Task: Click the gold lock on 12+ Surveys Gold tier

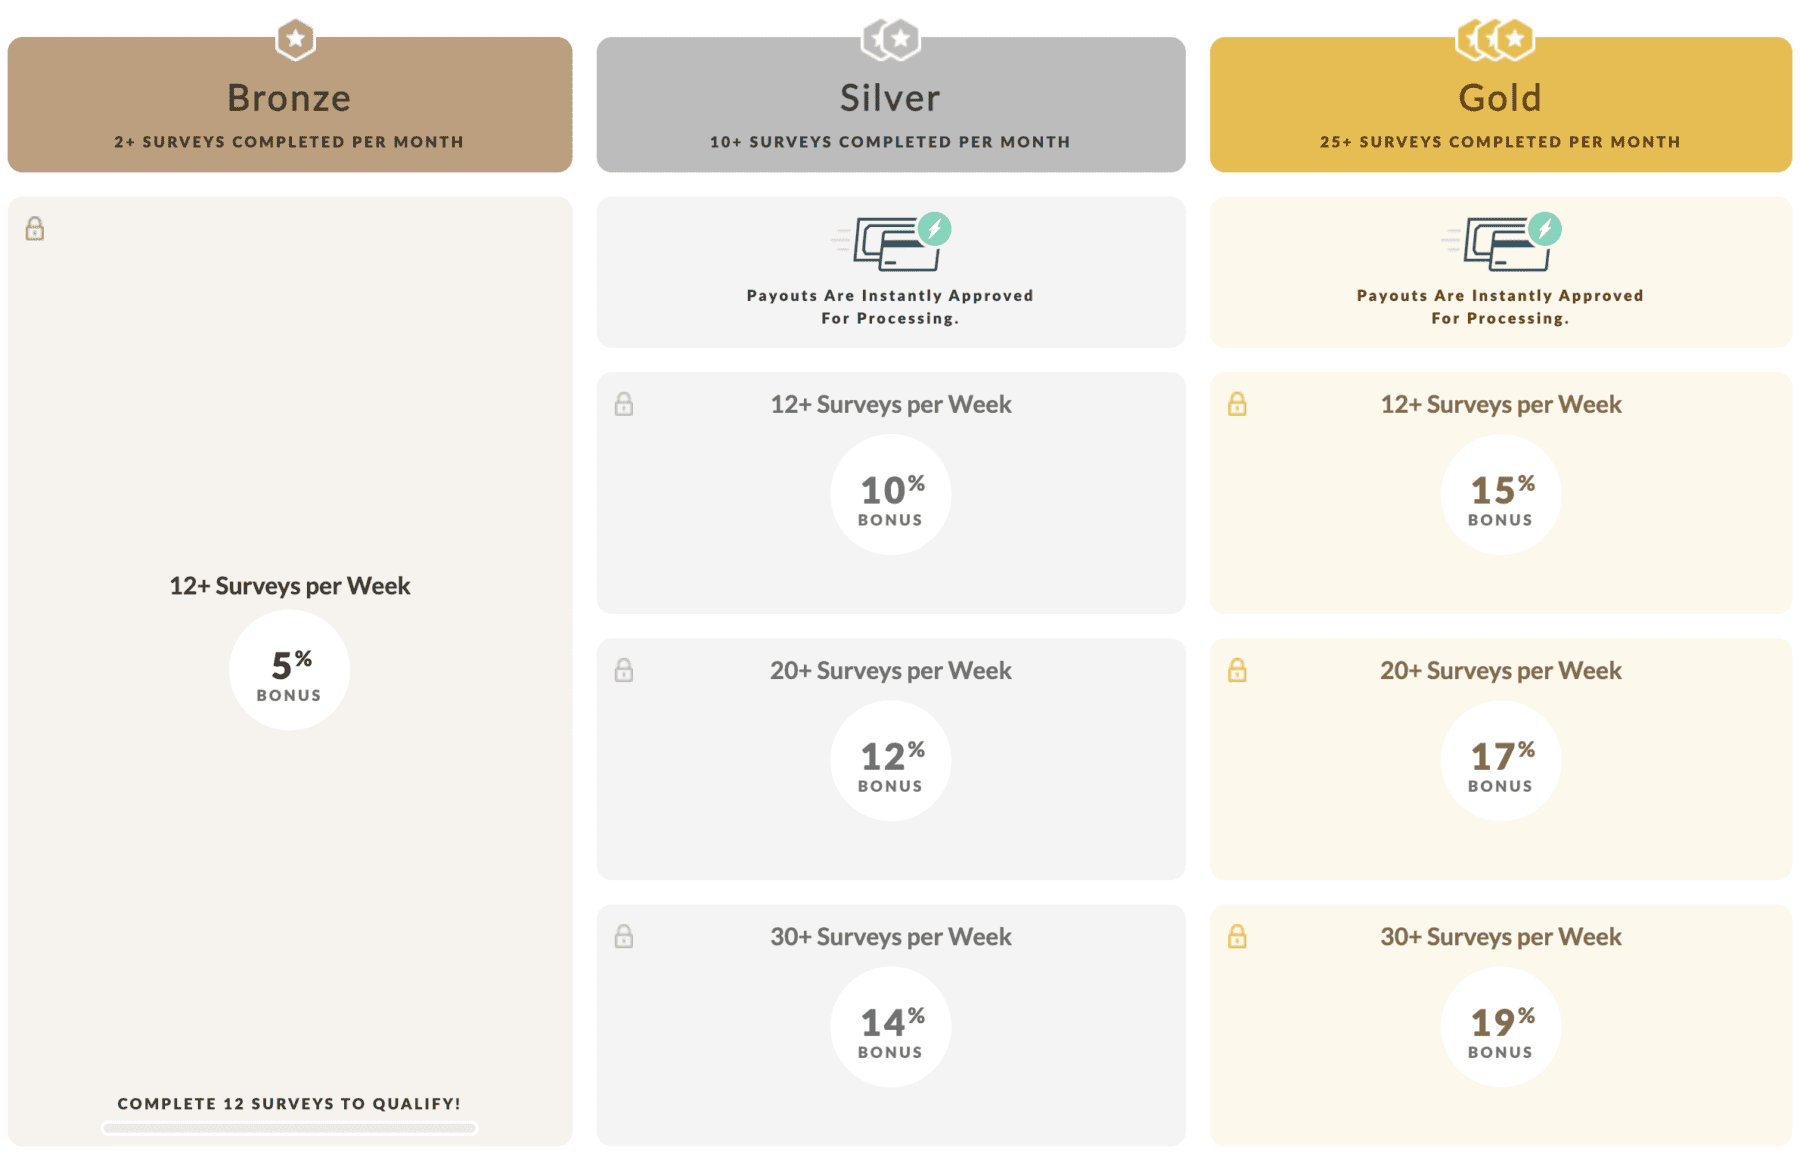Action: 1237,404
